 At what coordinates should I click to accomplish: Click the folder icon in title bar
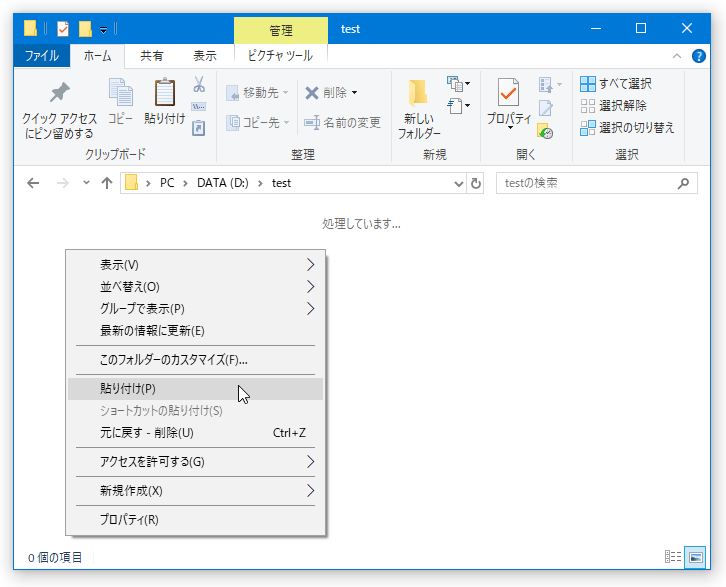[30, 28]
